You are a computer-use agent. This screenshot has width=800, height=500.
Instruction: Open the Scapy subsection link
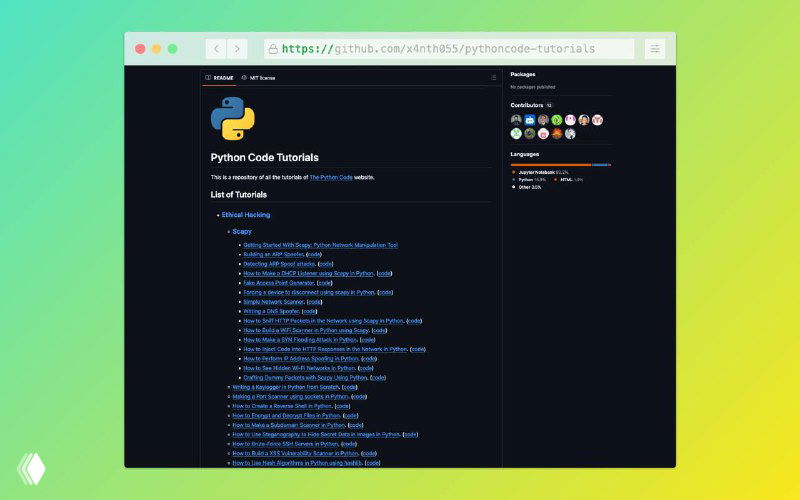pyautogui.click(x=242, y=231)
